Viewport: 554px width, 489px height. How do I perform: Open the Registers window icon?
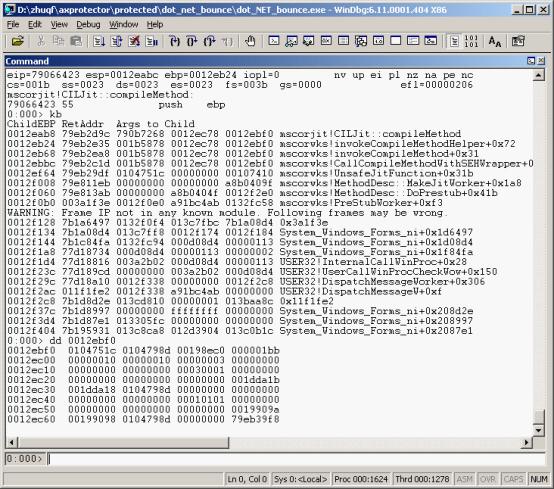pyautogui.click(x=326, y=41)
